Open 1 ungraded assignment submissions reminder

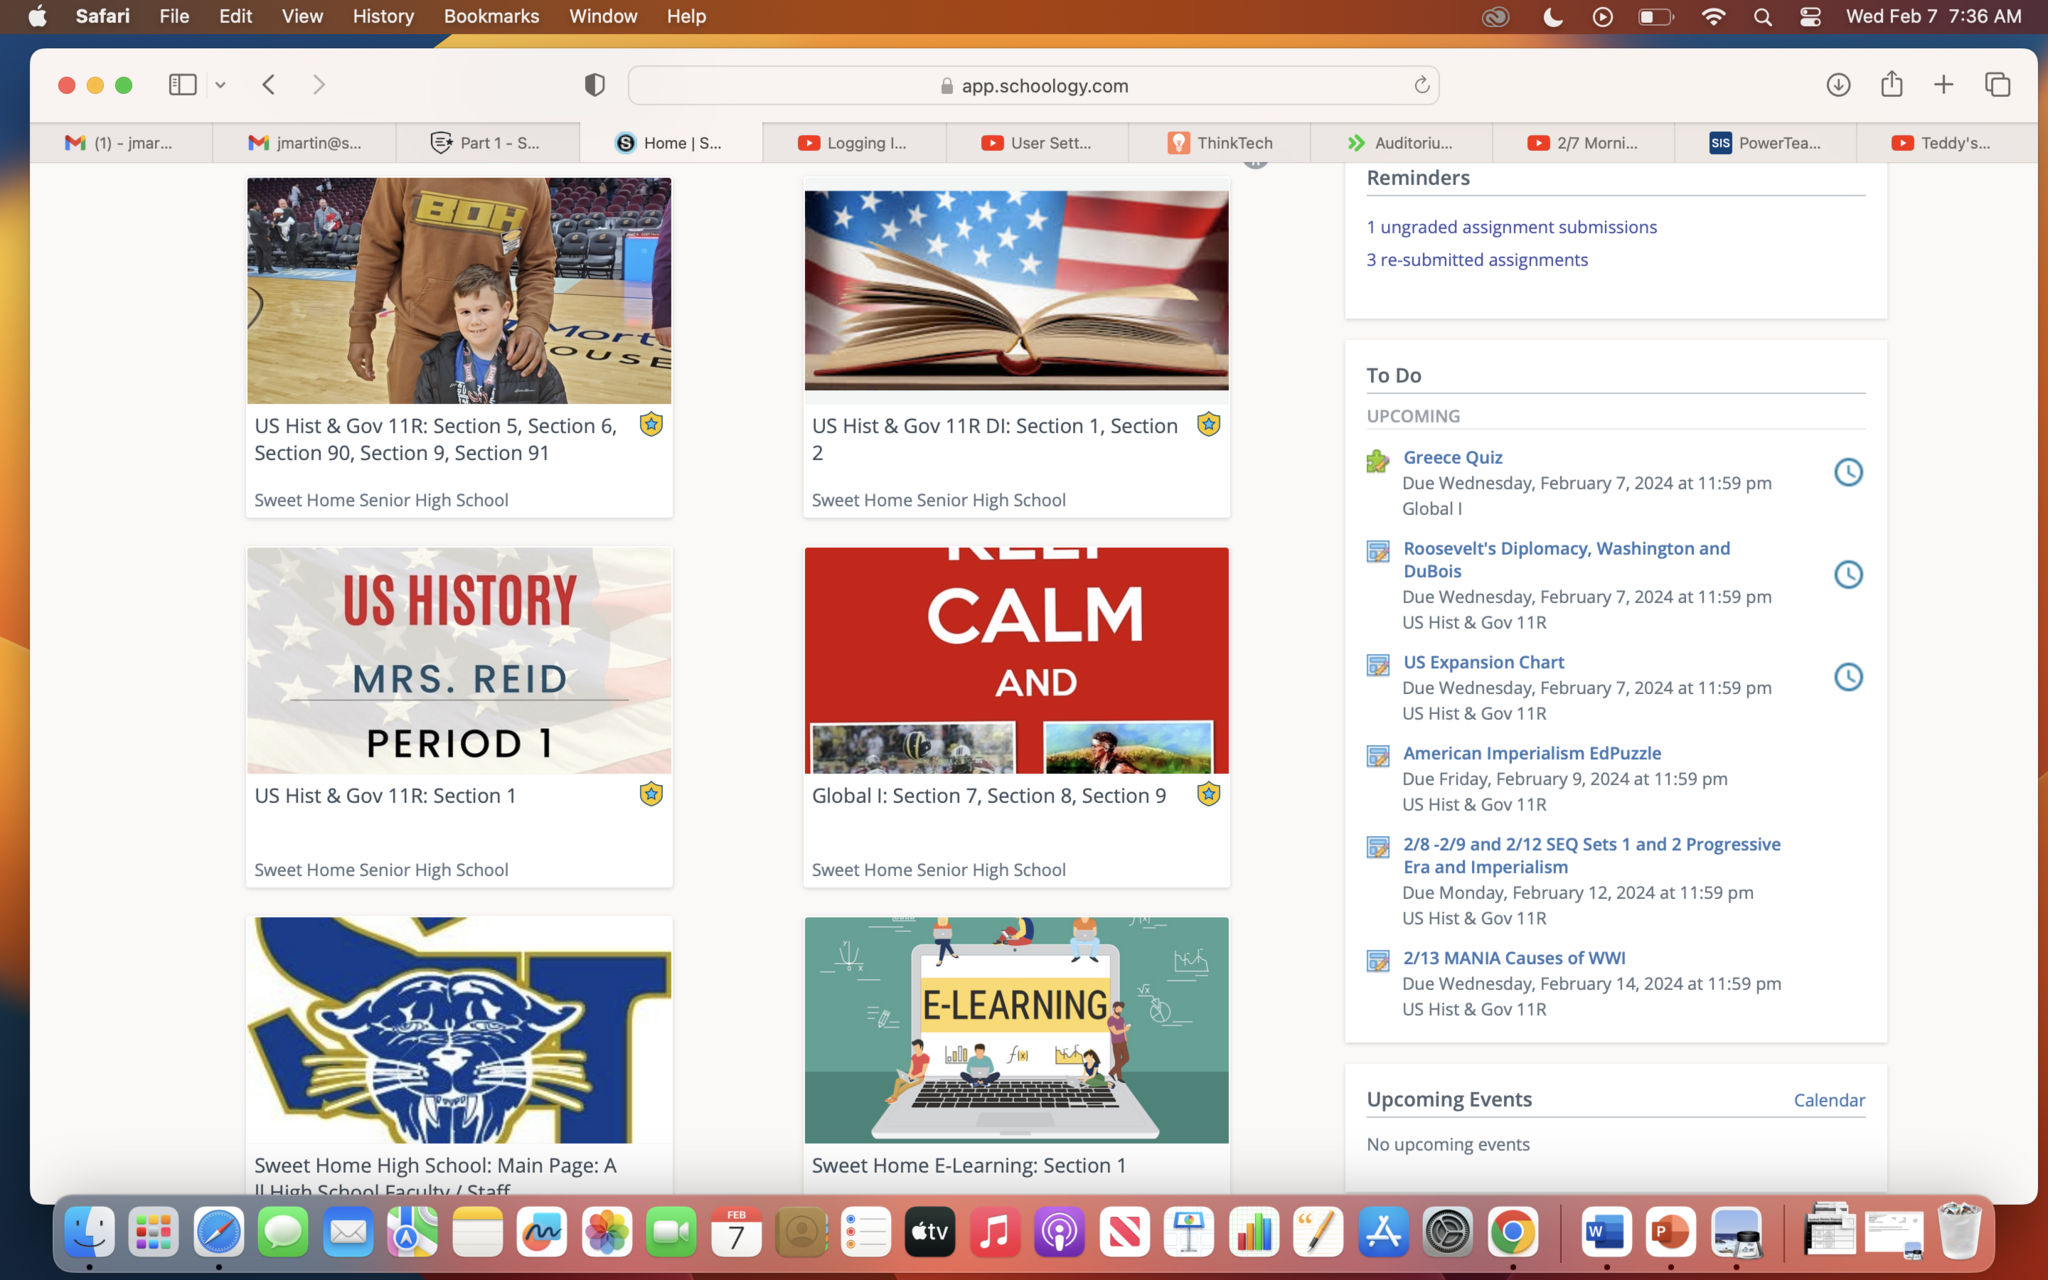coord(1511,227)
